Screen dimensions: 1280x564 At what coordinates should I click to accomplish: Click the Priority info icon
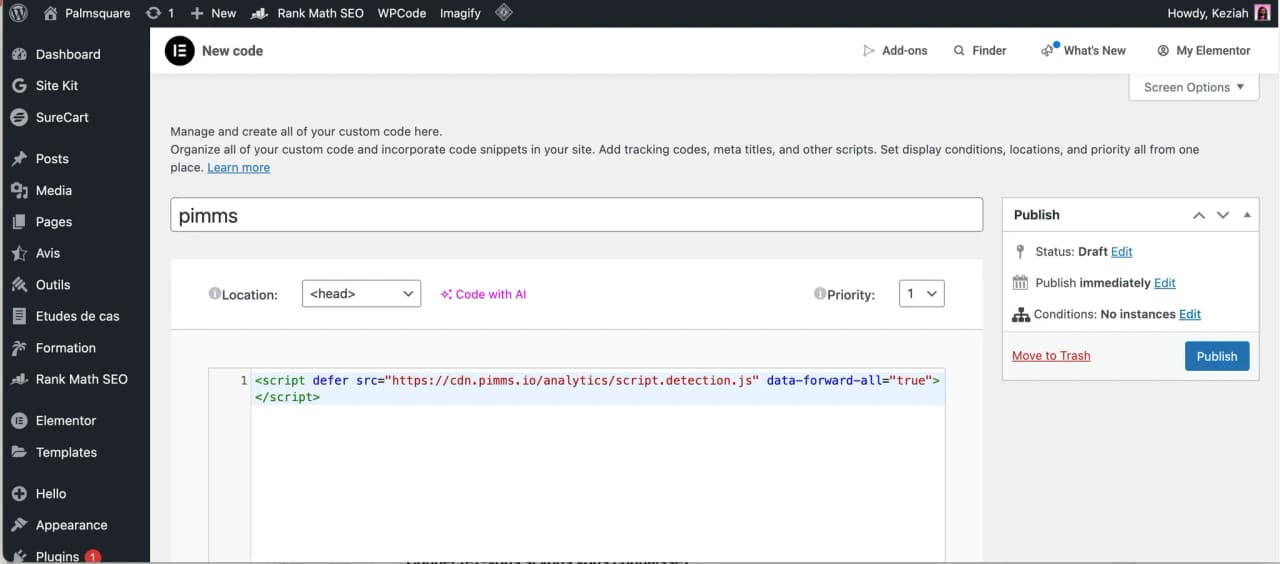pos(820,294)
